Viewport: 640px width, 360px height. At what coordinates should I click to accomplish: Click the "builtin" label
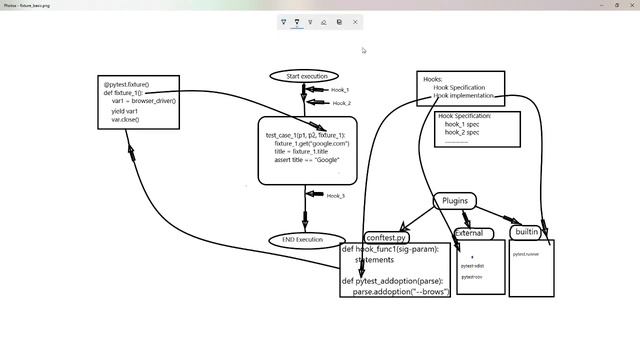527,232
